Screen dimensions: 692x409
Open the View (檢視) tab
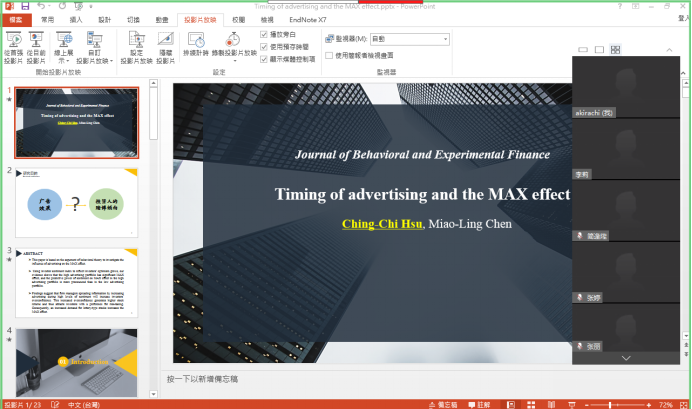coord(267,20)
